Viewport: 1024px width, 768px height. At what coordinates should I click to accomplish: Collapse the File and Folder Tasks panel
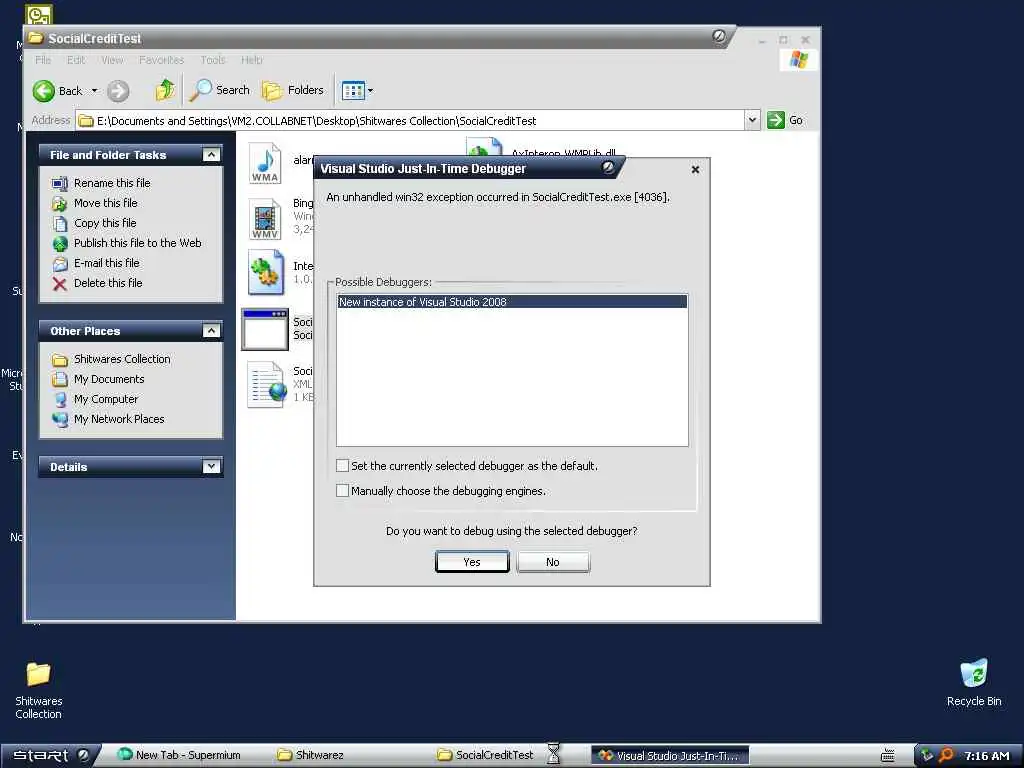(x=211, y=155)
